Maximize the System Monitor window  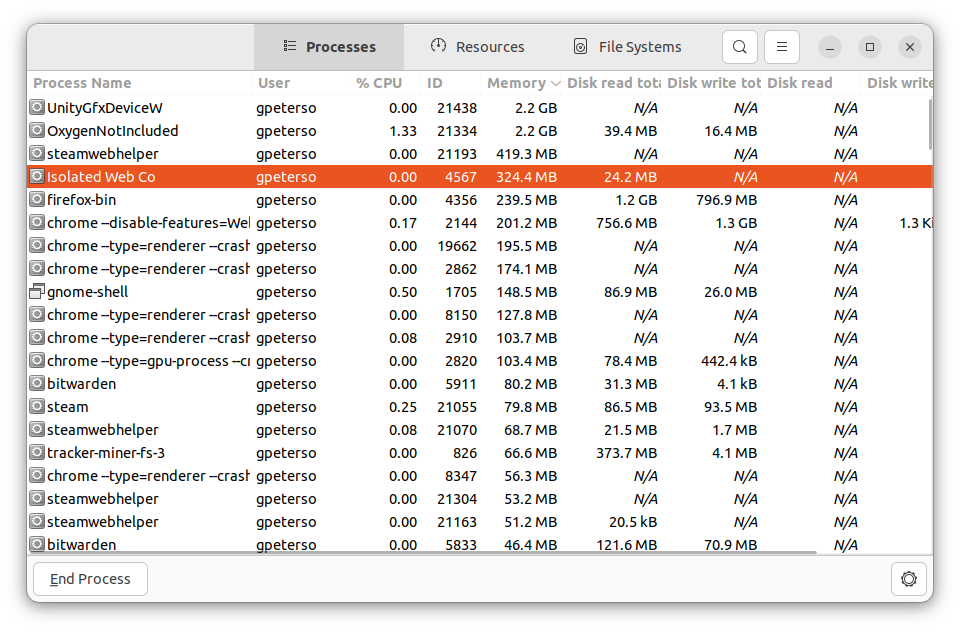[x=870, y=47]
